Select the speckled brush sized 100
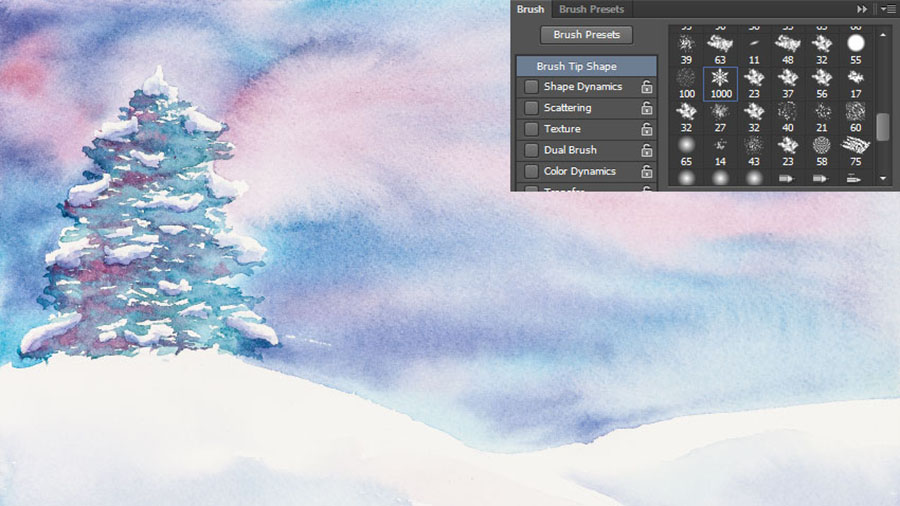 point(686,78)
